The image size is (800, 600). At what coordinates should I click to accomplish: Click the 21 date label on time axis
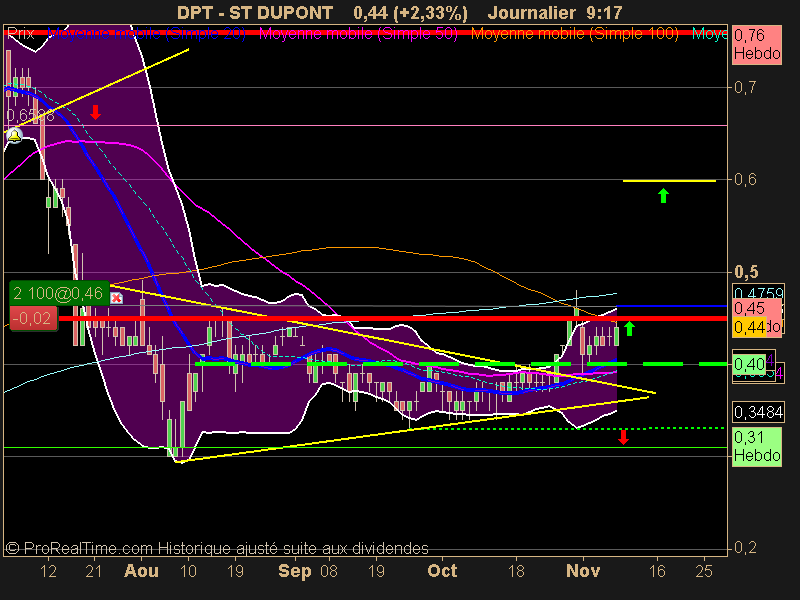94,570
